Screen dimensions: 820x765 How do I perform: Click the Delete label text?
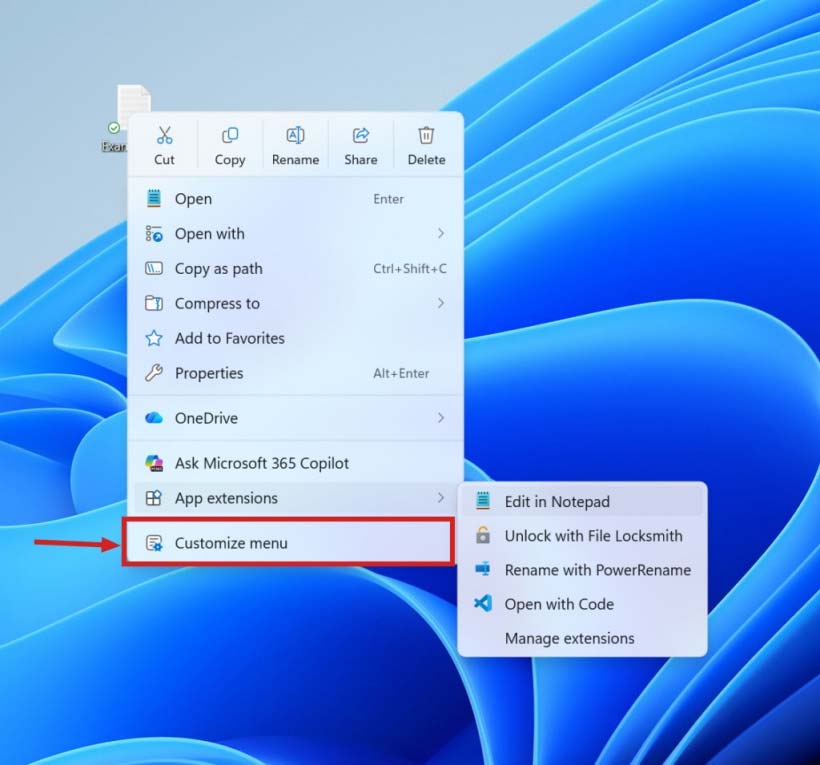coord(426,159)
